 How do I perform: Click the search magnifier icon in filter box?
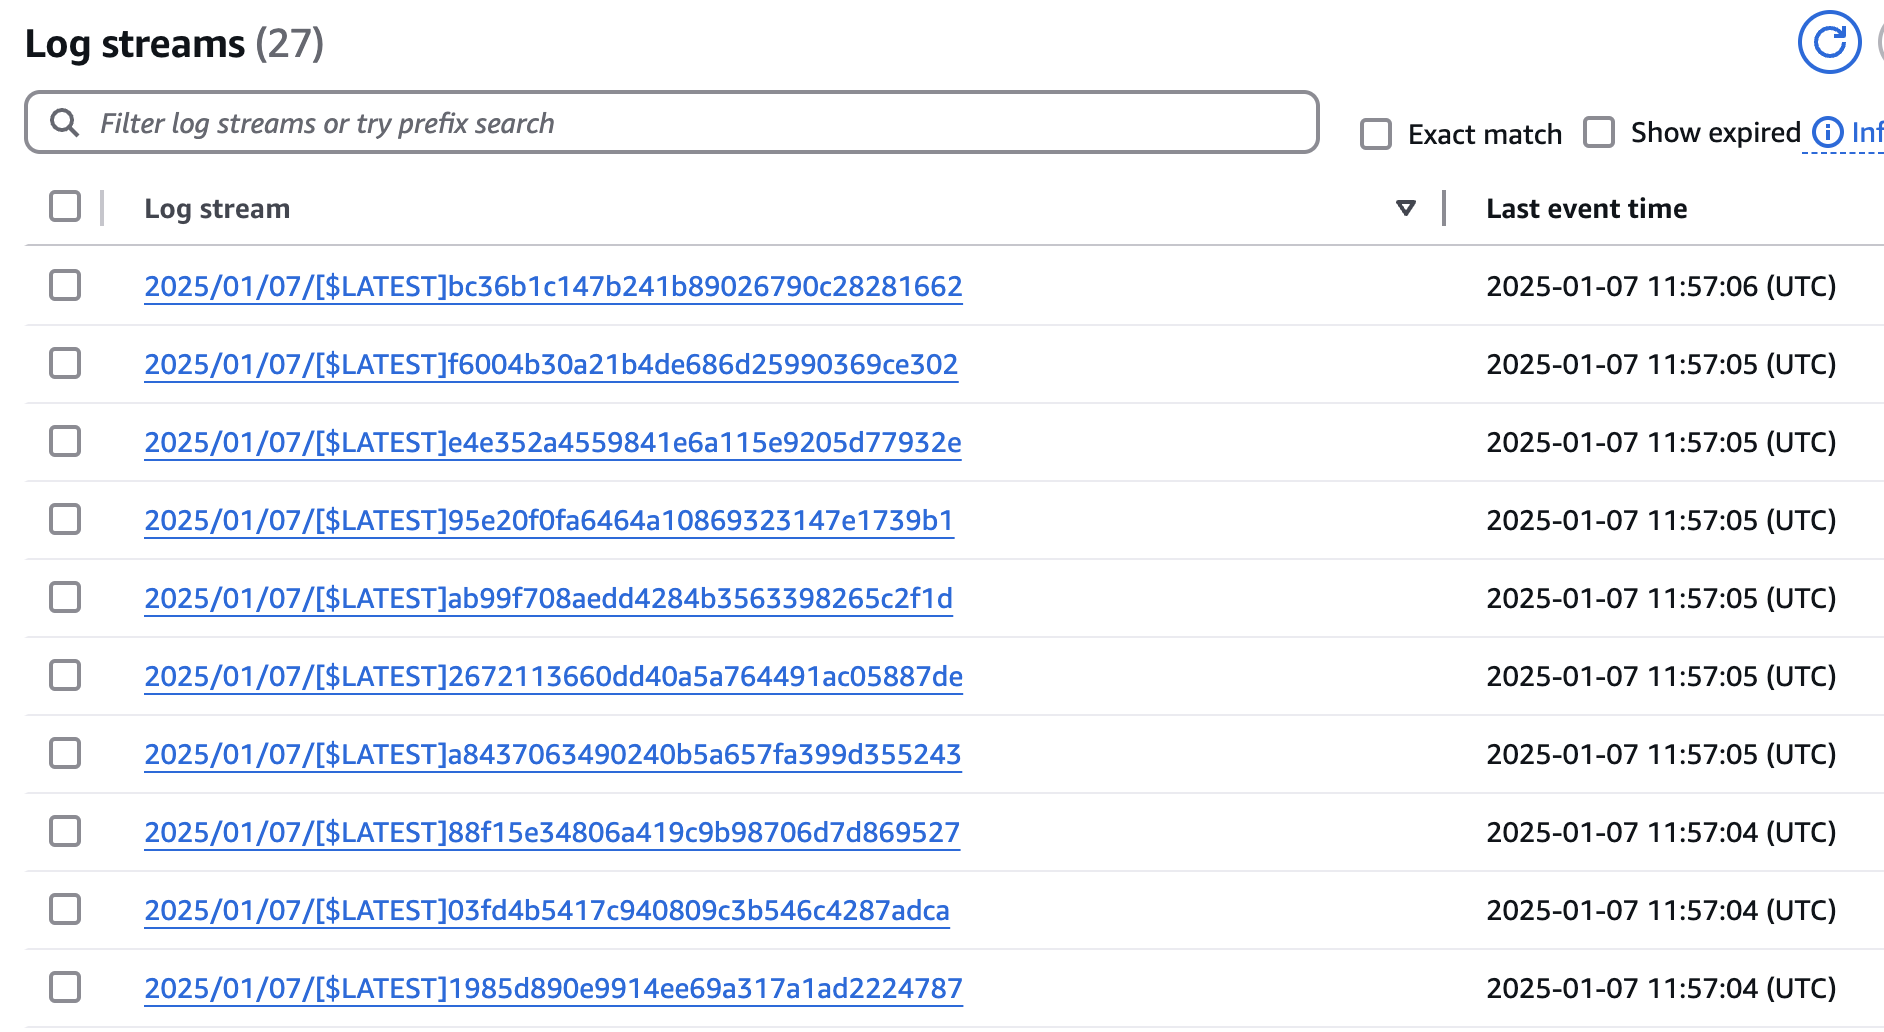[66, 122]
